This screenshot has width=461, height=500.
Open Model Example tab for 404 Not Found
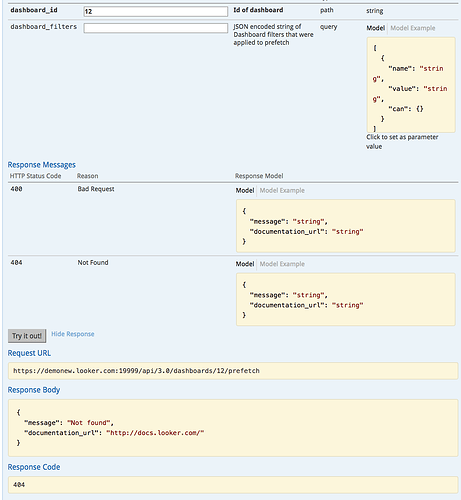click(x=282, y=264)
